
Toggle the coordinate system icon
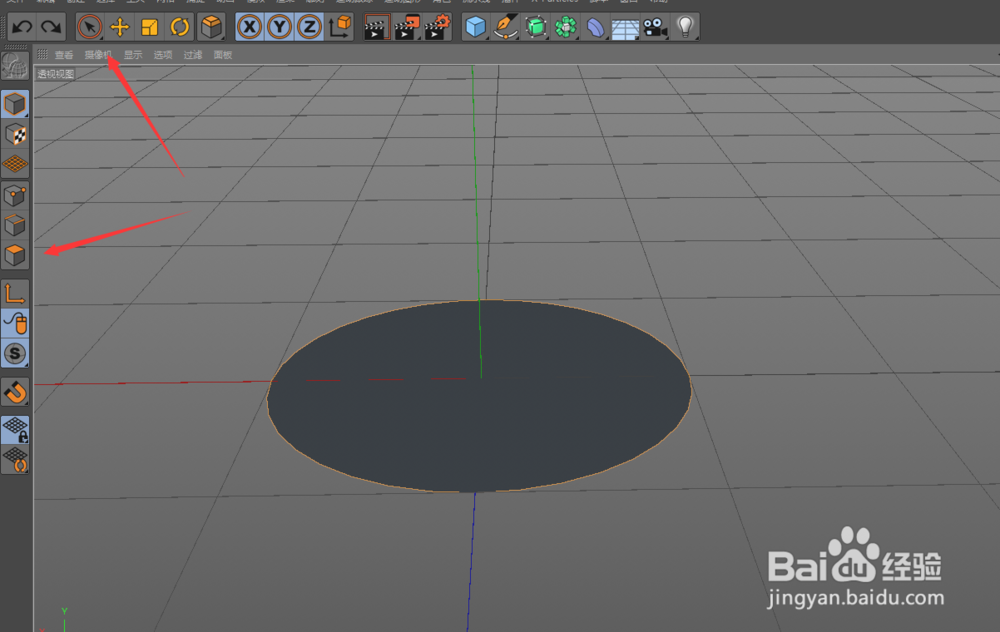pyautogui.click(x=340, y=27)
